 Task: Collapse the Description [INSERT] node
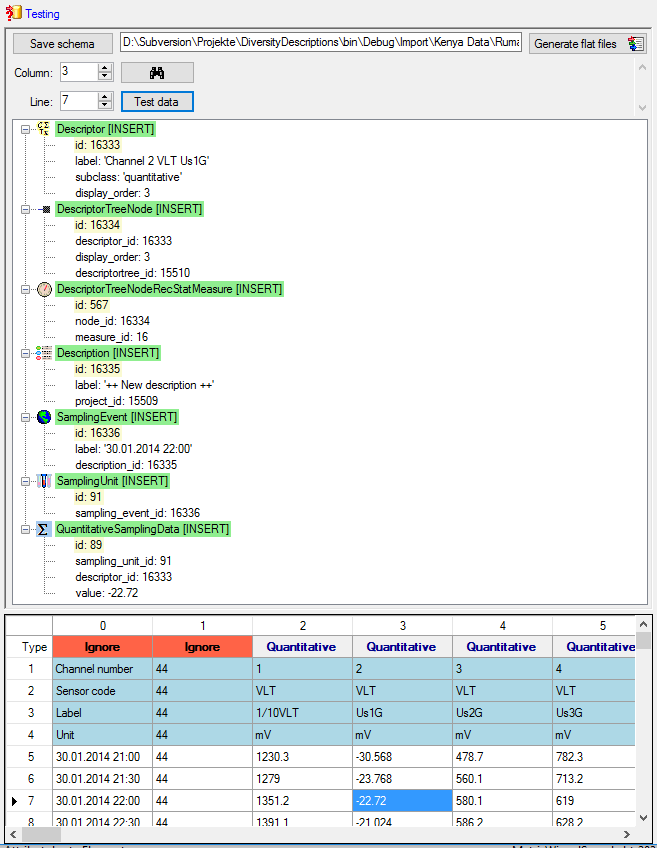coord(25,353)
